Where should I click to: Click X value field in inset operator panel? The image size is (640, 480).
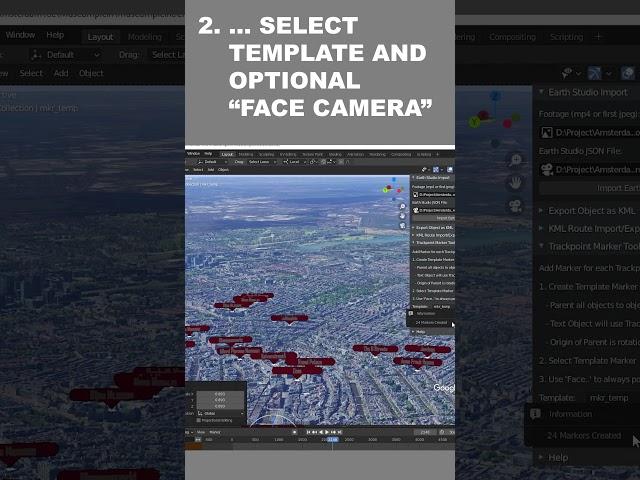[220, 394]
